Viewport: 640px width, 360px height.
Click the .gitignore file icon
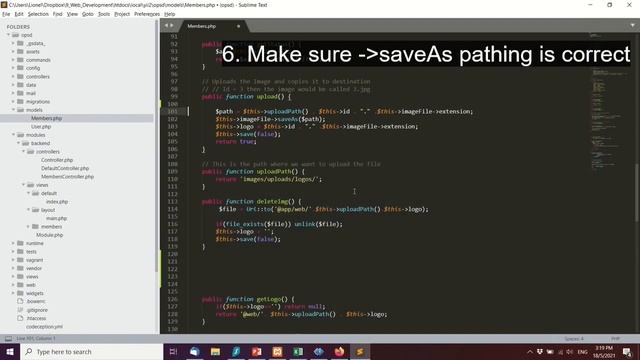(20, 310)
